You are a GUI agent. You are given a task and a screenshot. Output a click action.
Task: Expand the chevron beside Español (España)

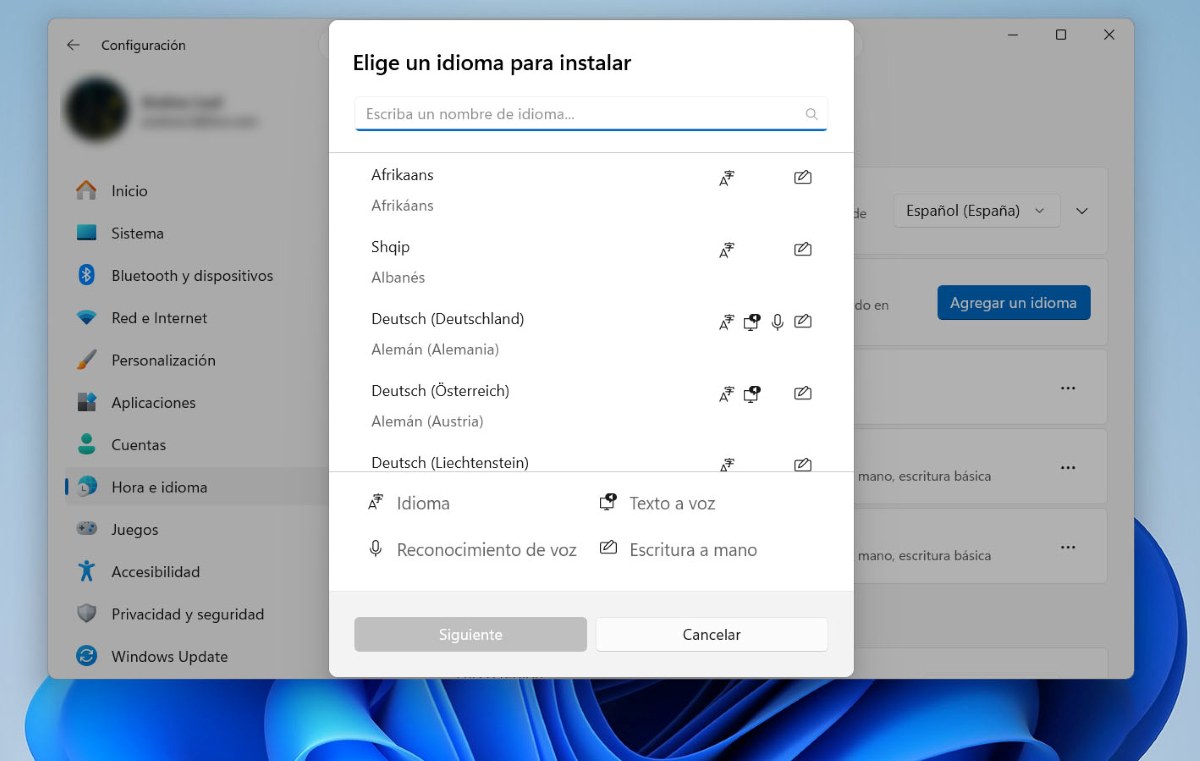pos(1082,211)
